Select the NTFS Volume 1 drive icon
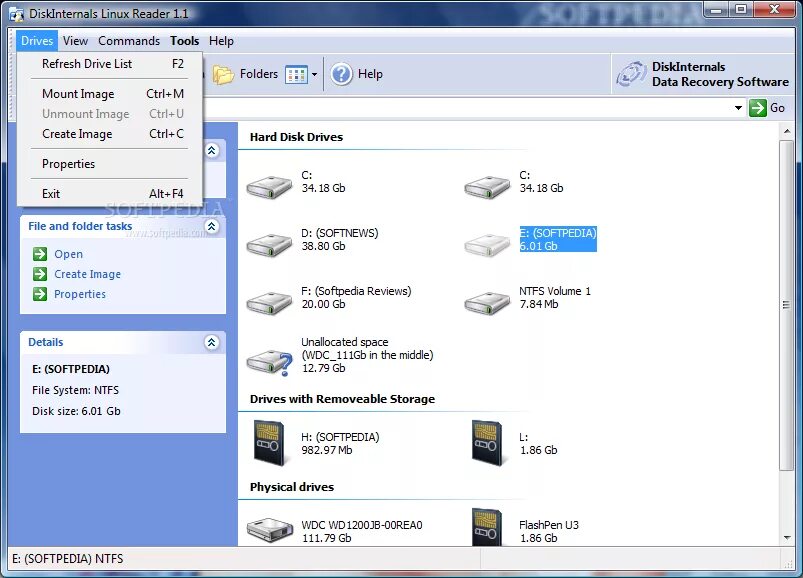 tap(488, 303)
